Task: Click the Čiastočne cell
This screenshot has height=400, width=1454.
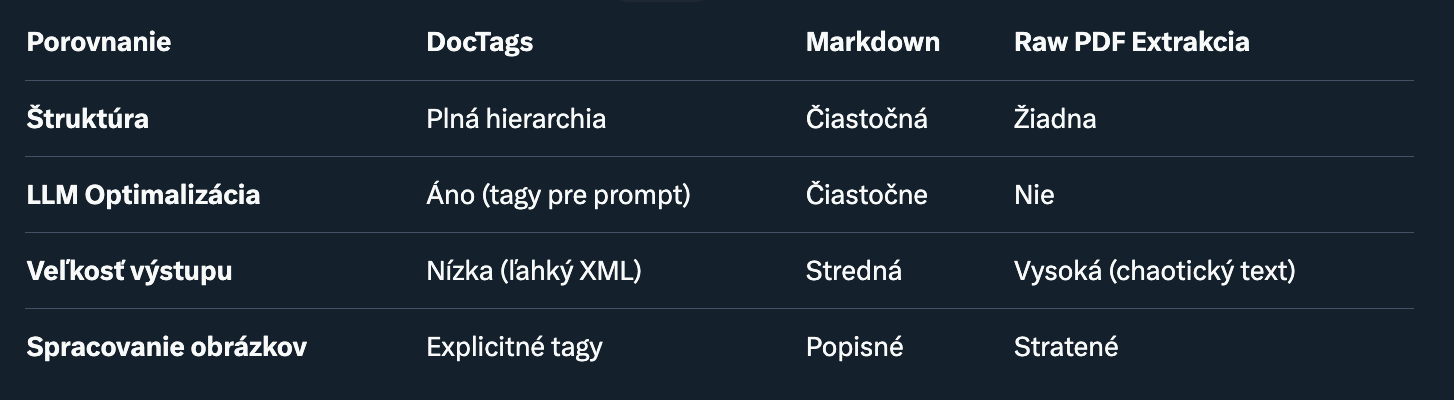Action: [866, 194]
